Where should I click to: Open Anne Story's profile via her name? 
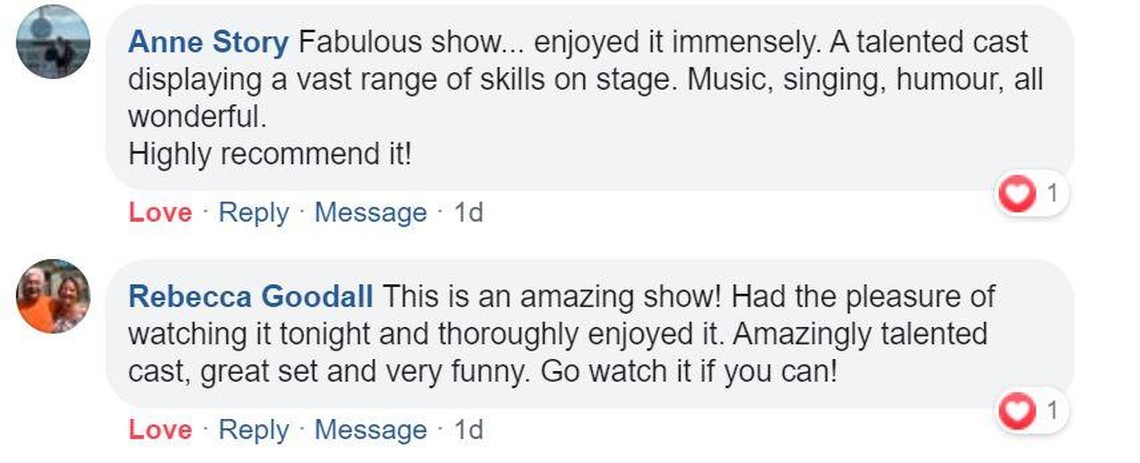pos(209,43)
